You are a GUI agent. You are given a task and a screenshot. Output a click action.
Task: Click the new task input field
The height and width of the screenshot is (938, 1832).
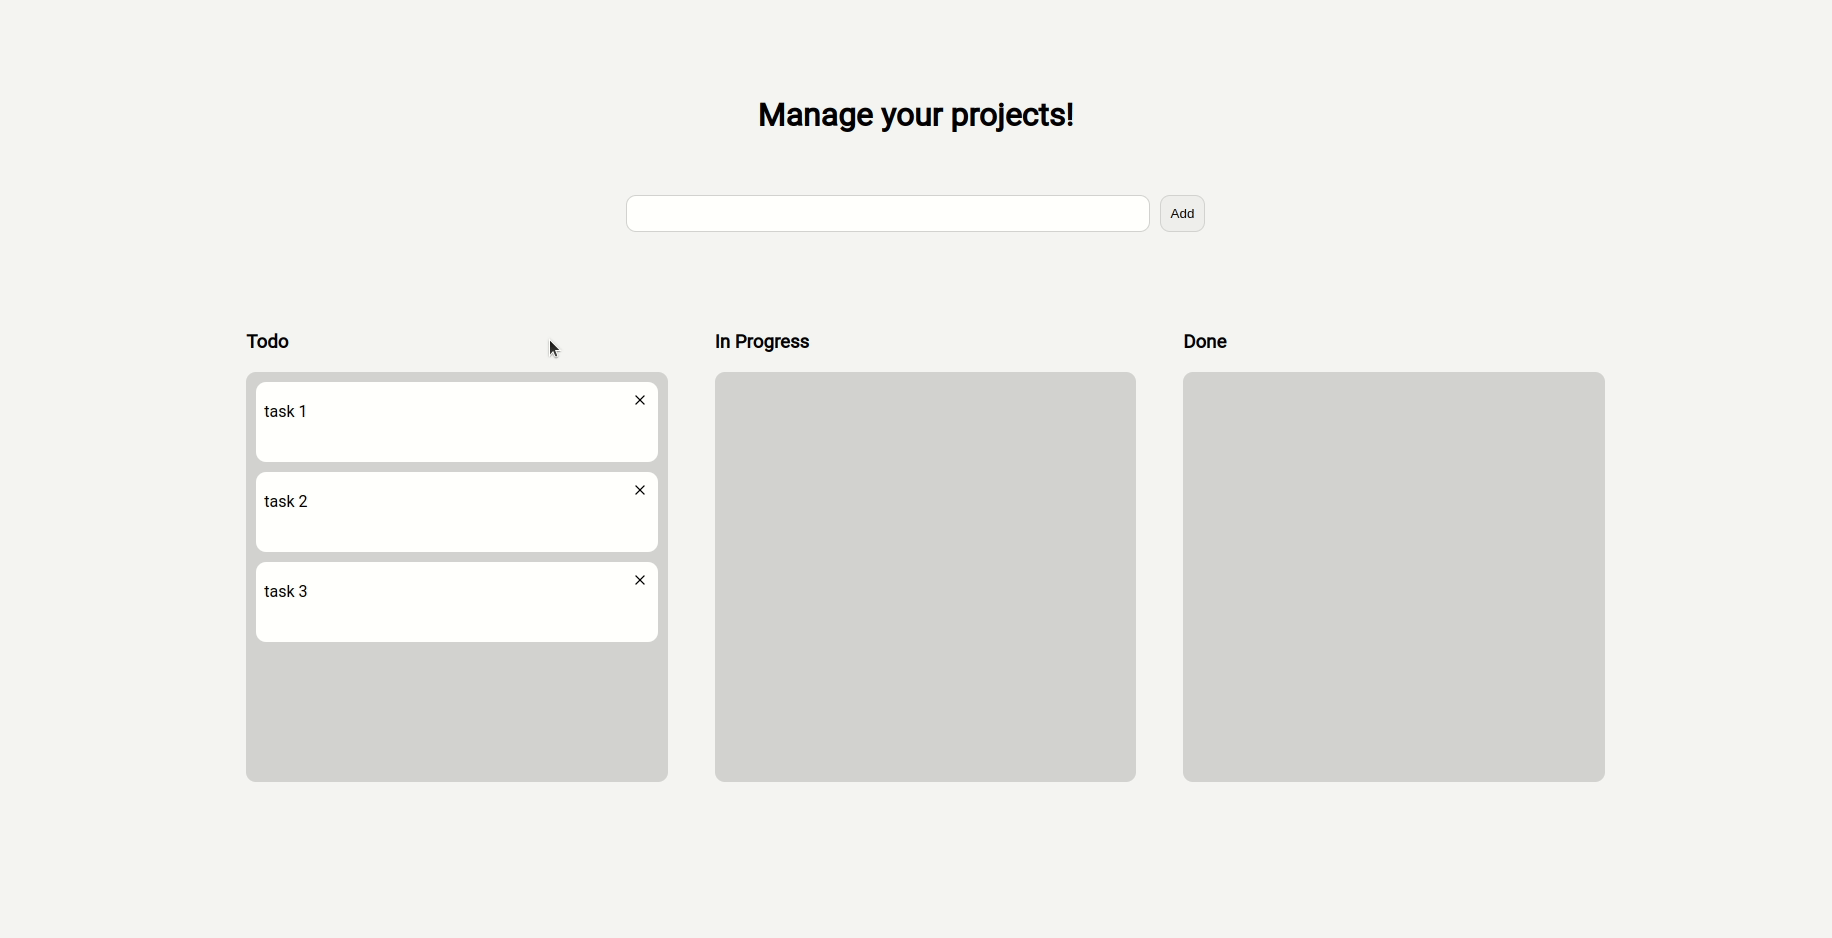[x=886, y=213]
